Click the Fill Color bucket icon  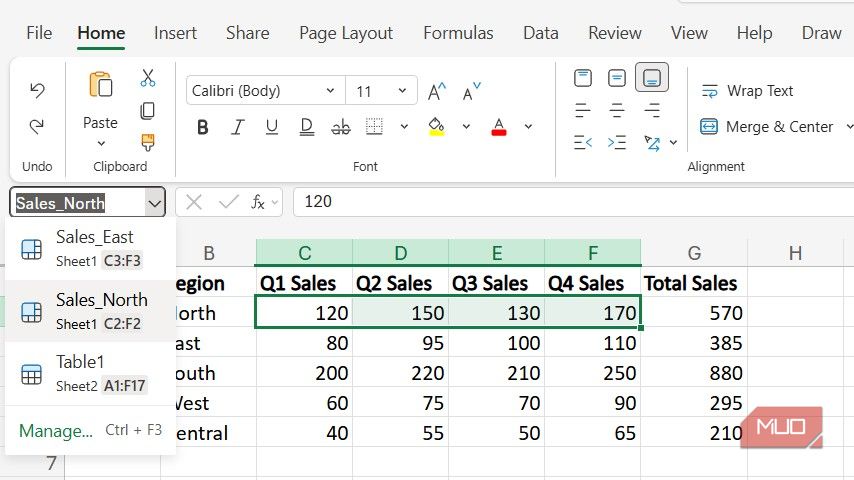436,126
